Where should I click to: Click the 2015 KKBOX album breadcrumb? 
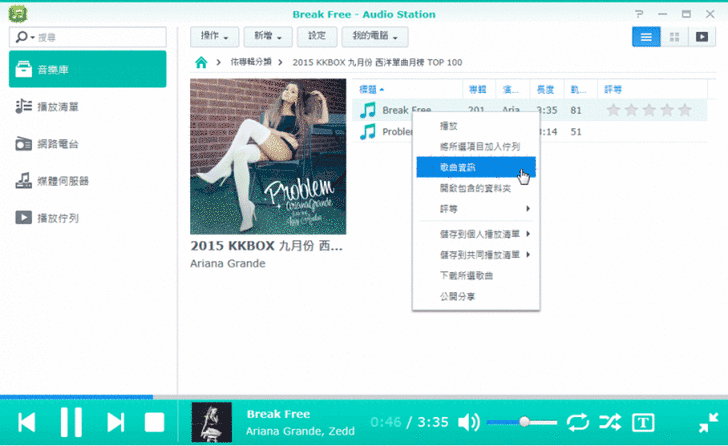tap(377, 62)
